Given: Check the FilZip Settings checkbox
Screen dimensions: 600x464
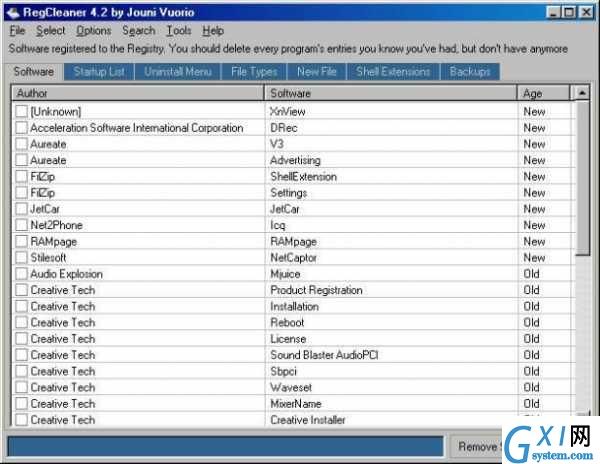Looking at the screenshot, I should tap(21, 192).
